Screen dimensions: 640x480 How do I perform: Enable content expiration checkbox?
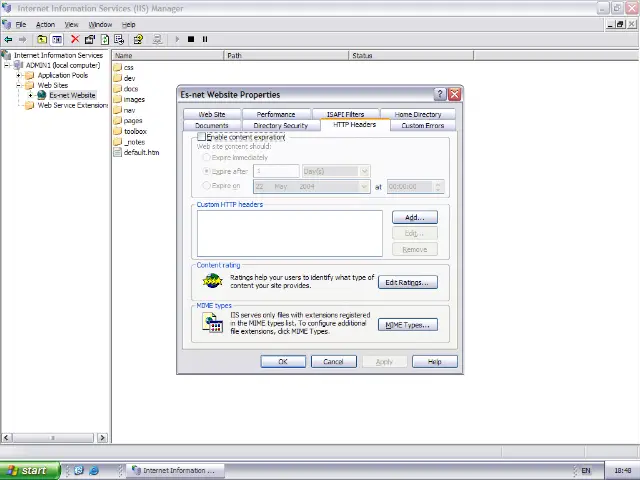202,136
